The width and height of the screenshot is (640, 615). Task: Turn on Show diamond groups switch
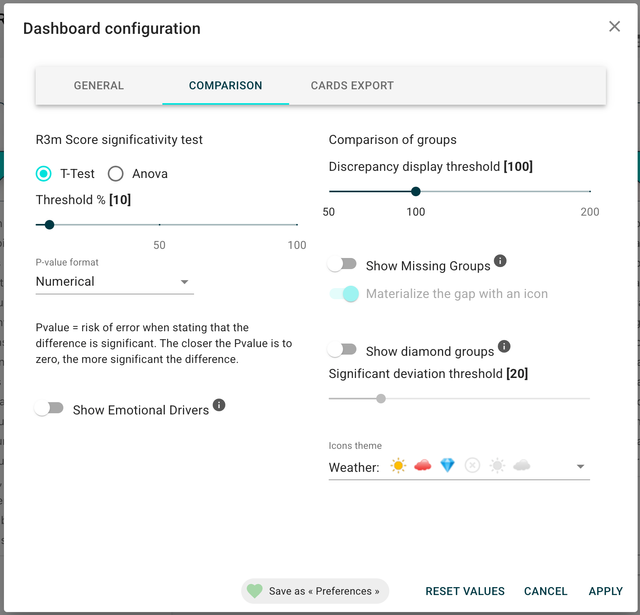click(343, 350)
